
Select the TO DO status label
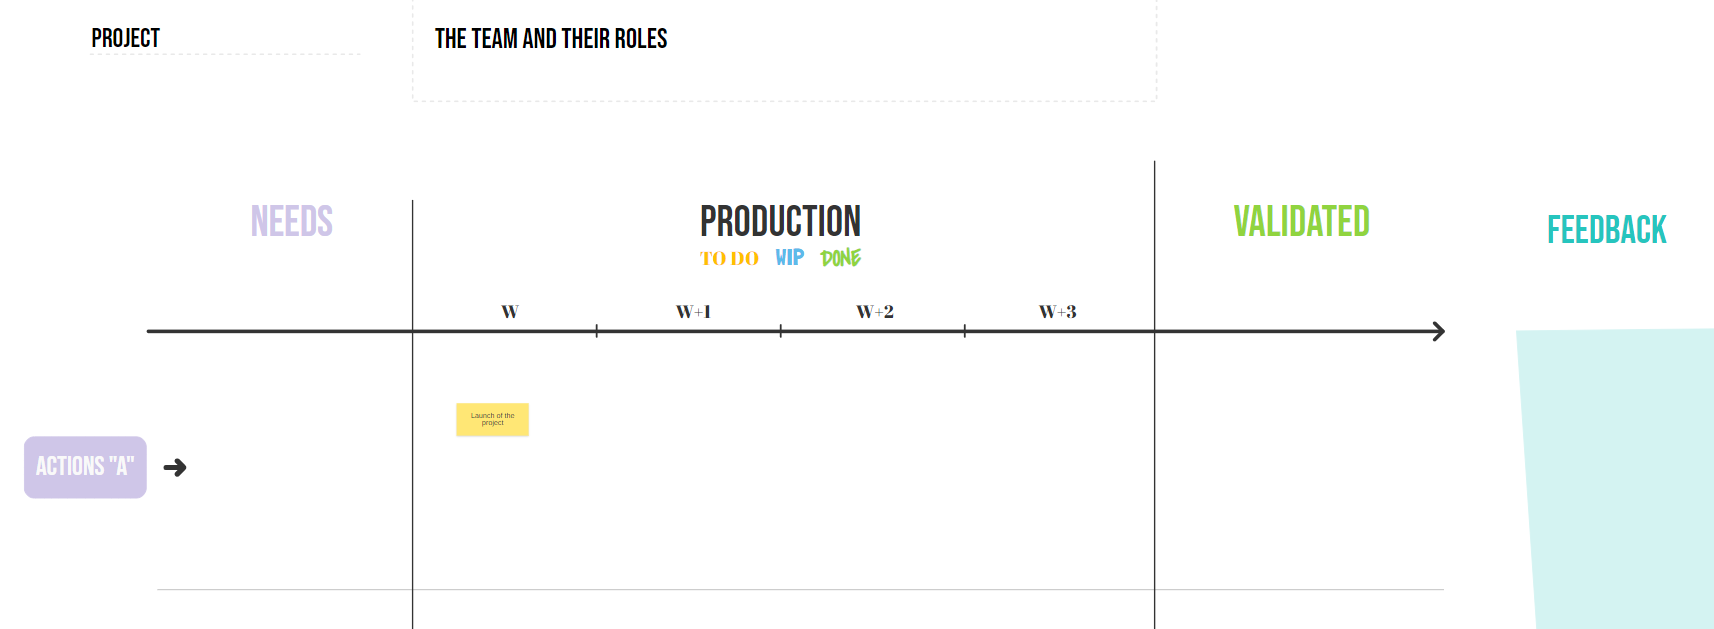point(729,259)
